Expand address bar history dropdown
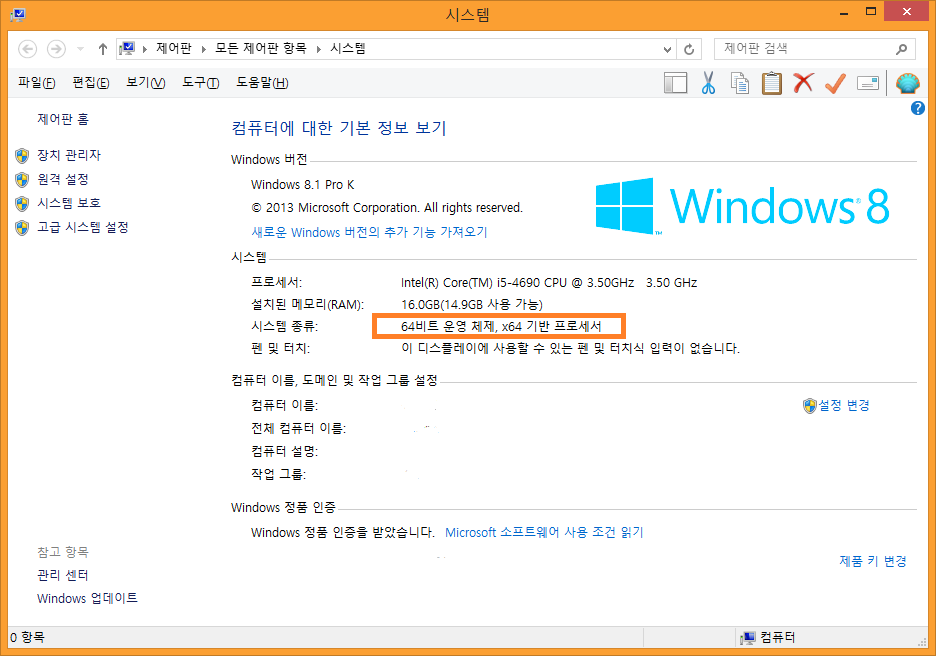Viewport: 936px width, 656px height. (x=667, y=50)
